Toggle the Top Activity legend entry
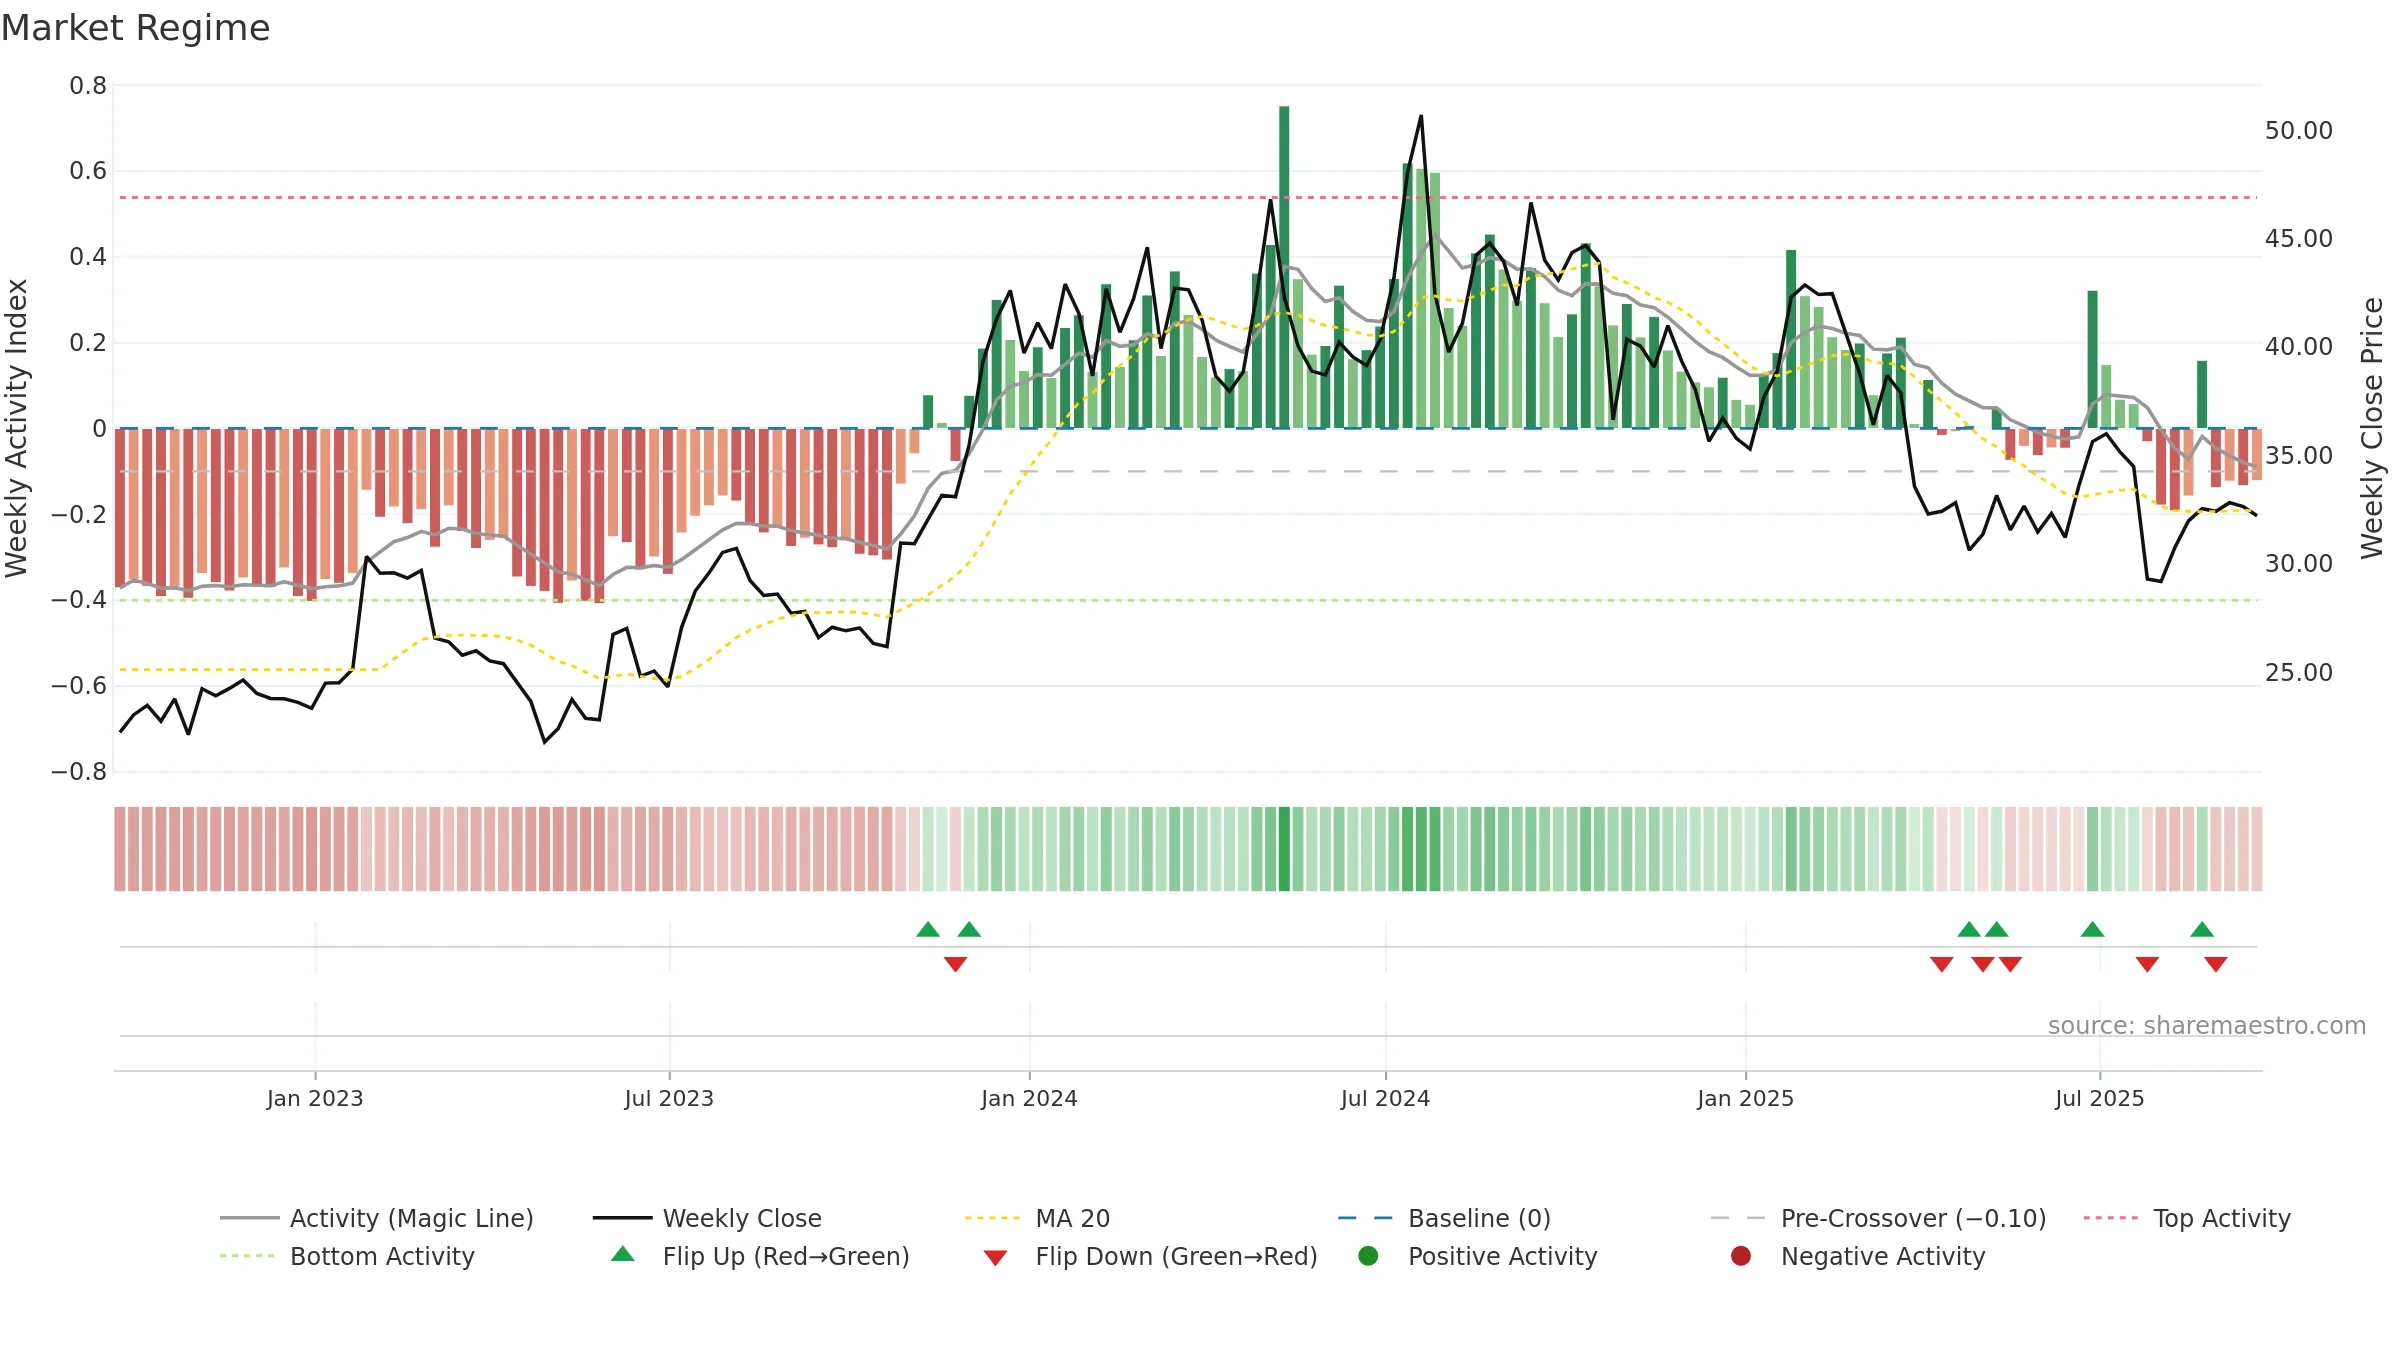 pyautogui.click(x=2187, y=1218)
